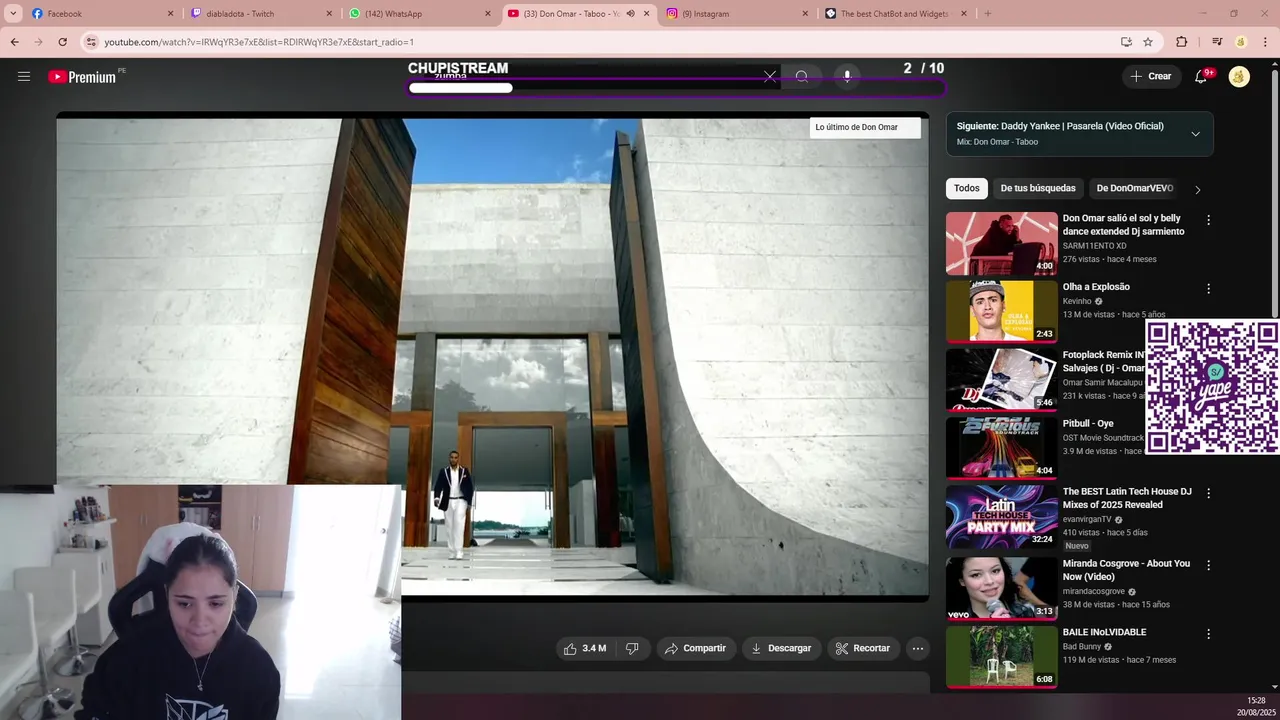
Task: Start voice search with the microphone
Action: click(x=847, y=77)
